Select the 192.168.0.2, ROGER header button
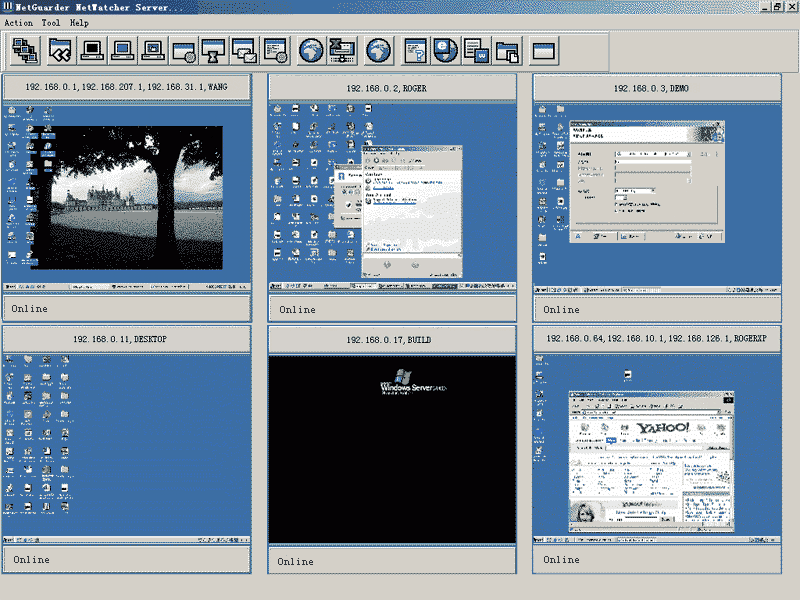The image size is (800, 600). tap(392, 88)
